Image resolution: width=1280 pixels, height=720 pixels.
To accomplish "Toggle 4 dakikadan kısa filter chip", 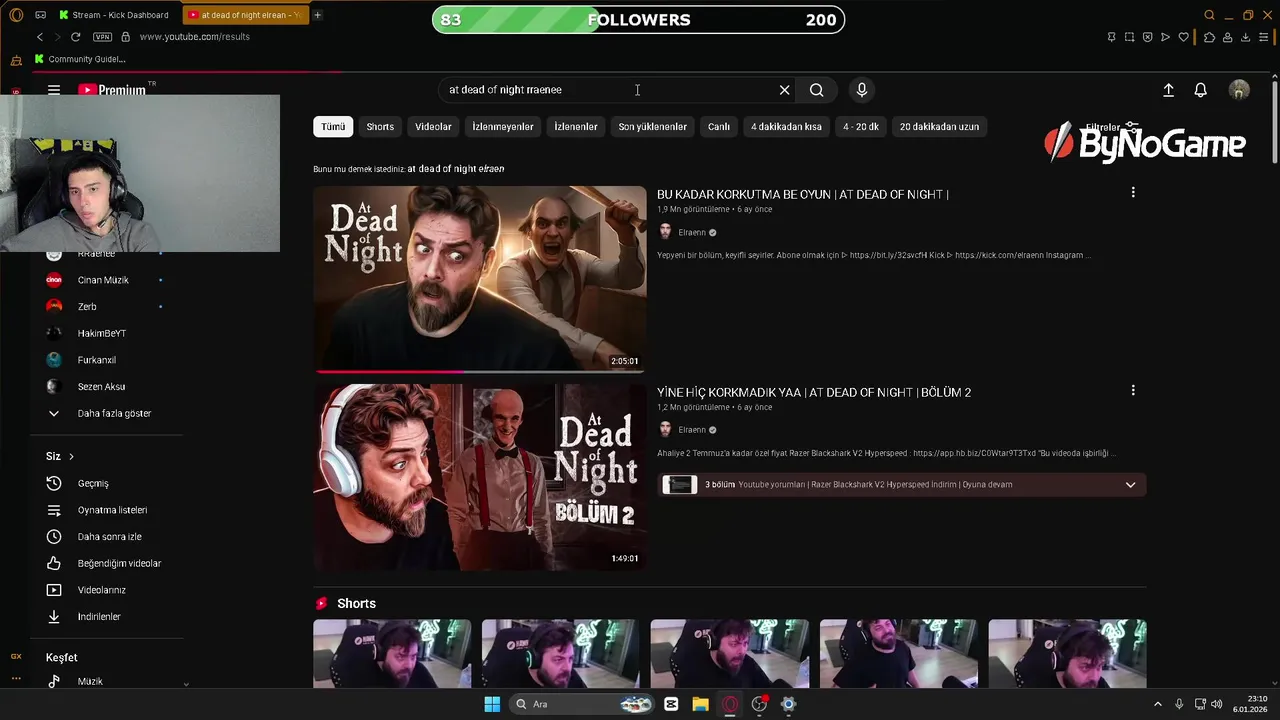I will [x=786, y=127].
